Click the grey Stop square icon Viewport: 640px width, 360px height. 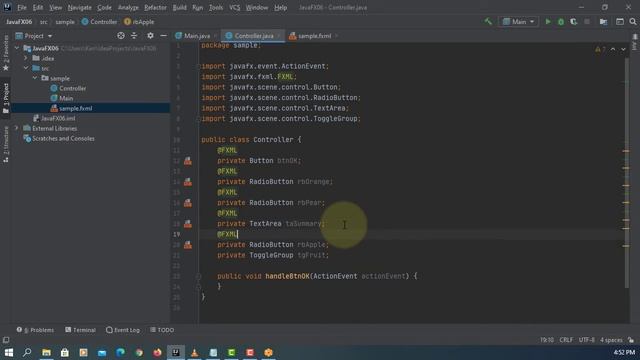pyautogui.click(x=587, y=22)
